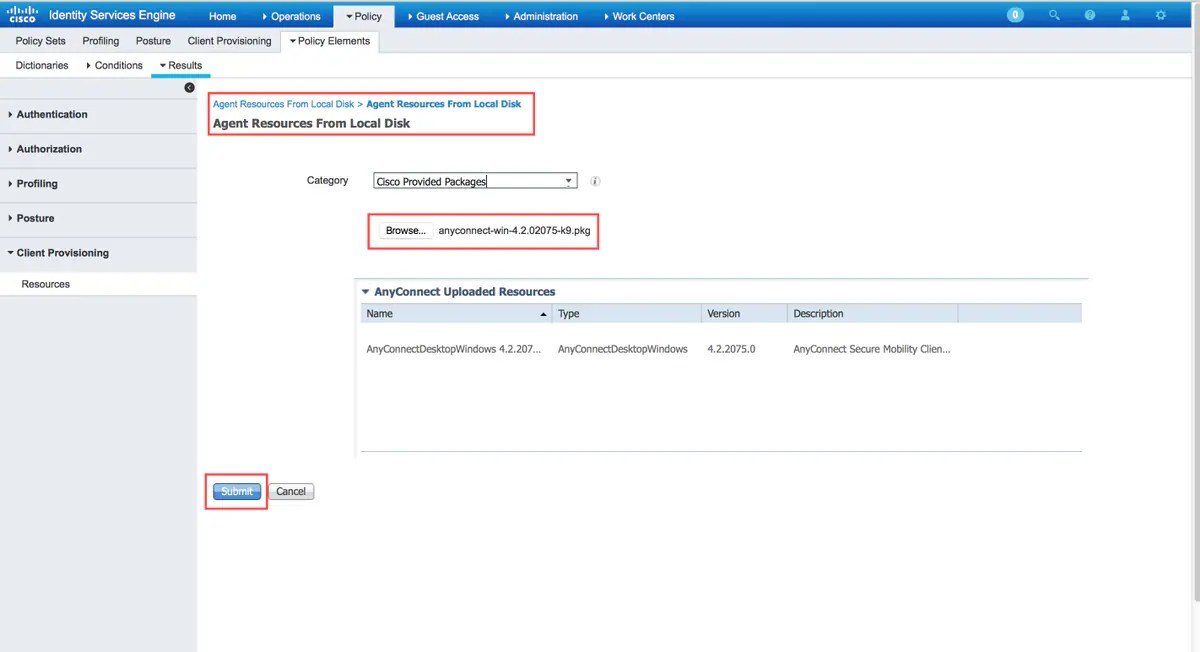Click AnyConnect Secure Mobility Client description

tap(872, 349)
